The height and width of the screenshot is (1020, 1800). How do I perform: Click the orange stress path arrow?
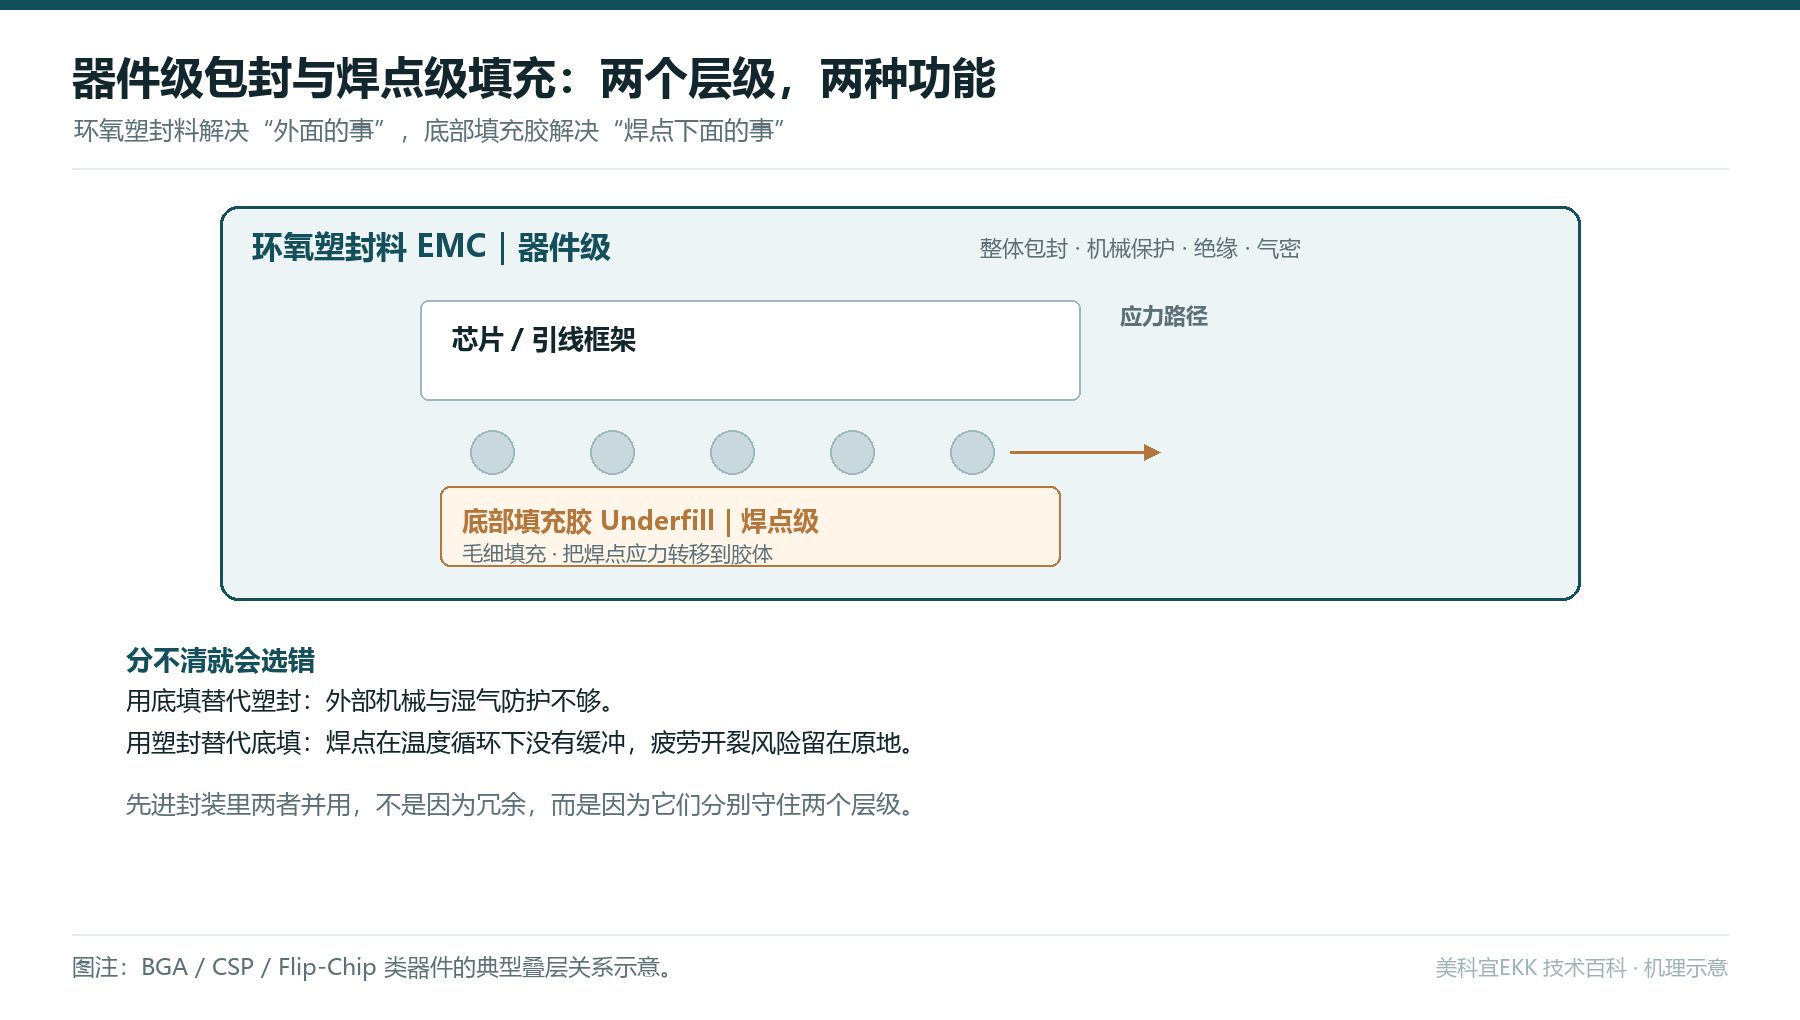click(1085, 452)
